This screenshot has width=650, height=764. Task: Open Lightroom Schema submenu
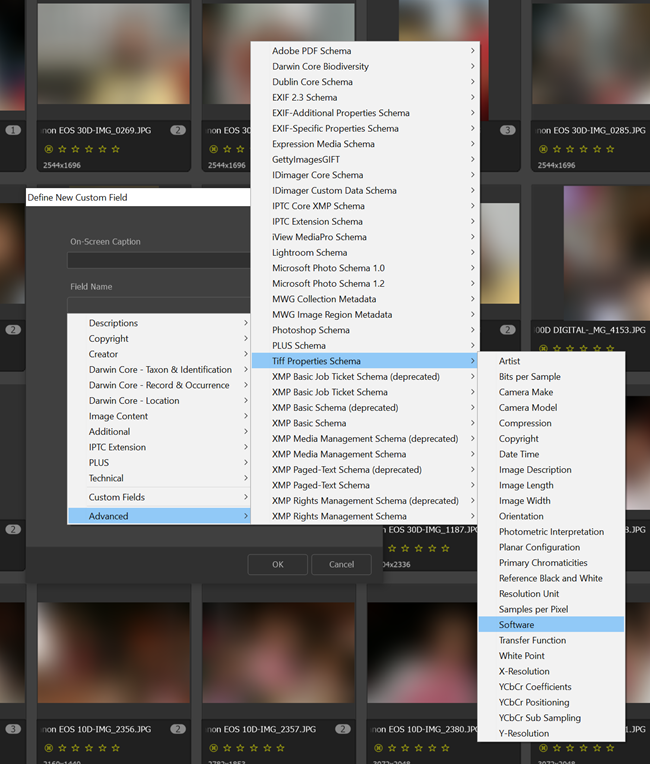[x=365, y=252]
